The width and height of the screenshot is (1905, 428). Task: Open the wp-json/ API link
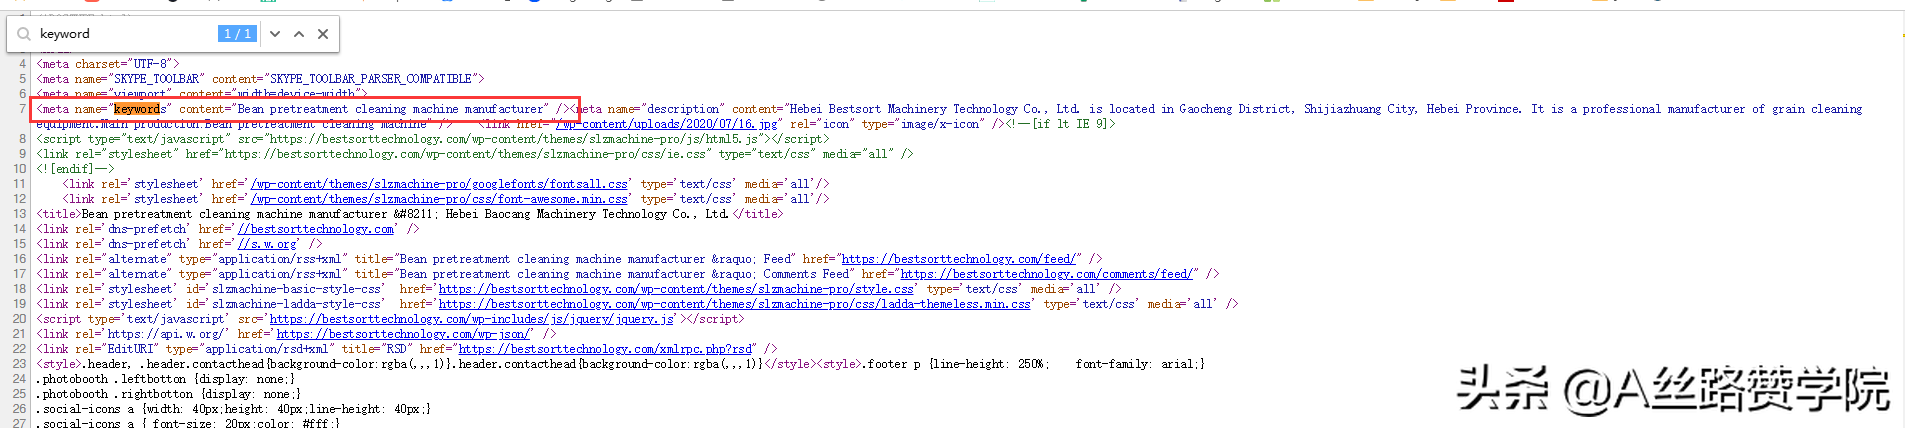click(x=405, y=334)
